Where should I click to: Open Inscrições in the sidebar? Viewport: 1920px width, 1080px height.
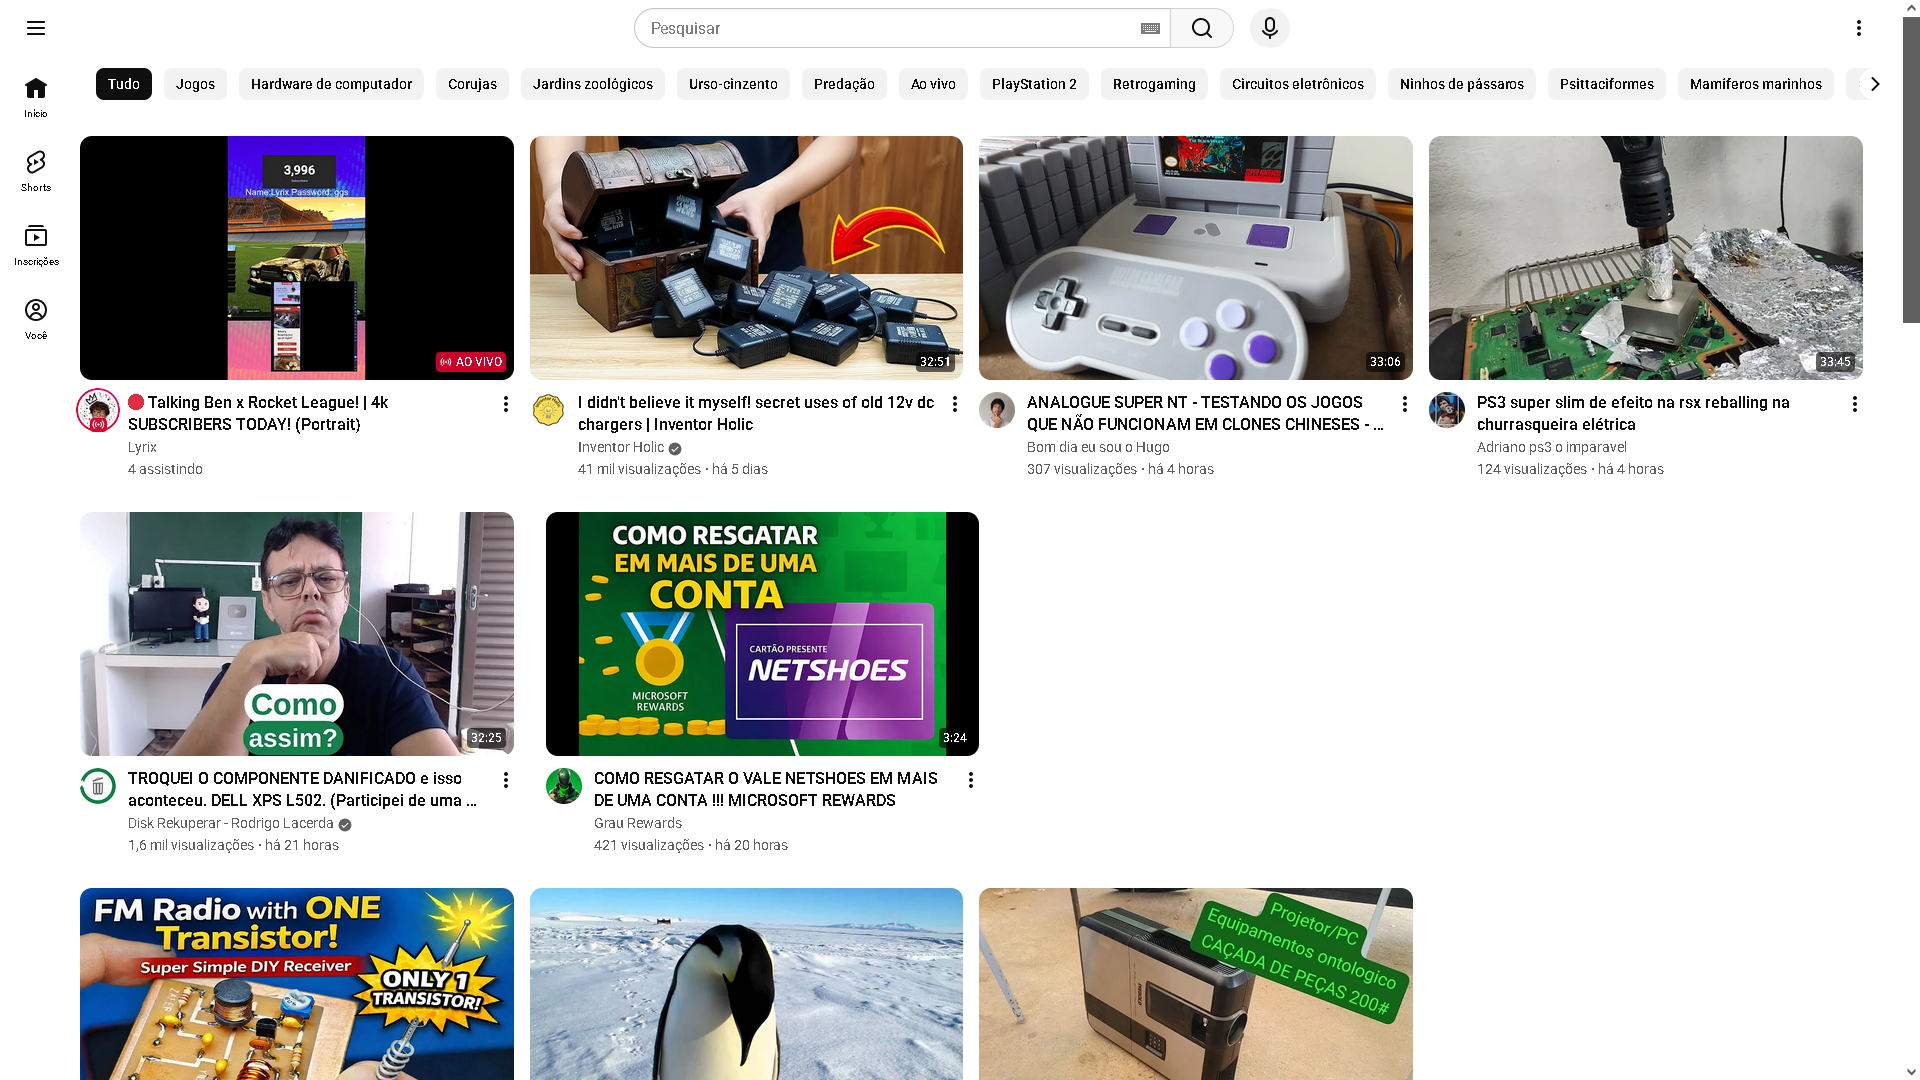[x=36, y=245]
